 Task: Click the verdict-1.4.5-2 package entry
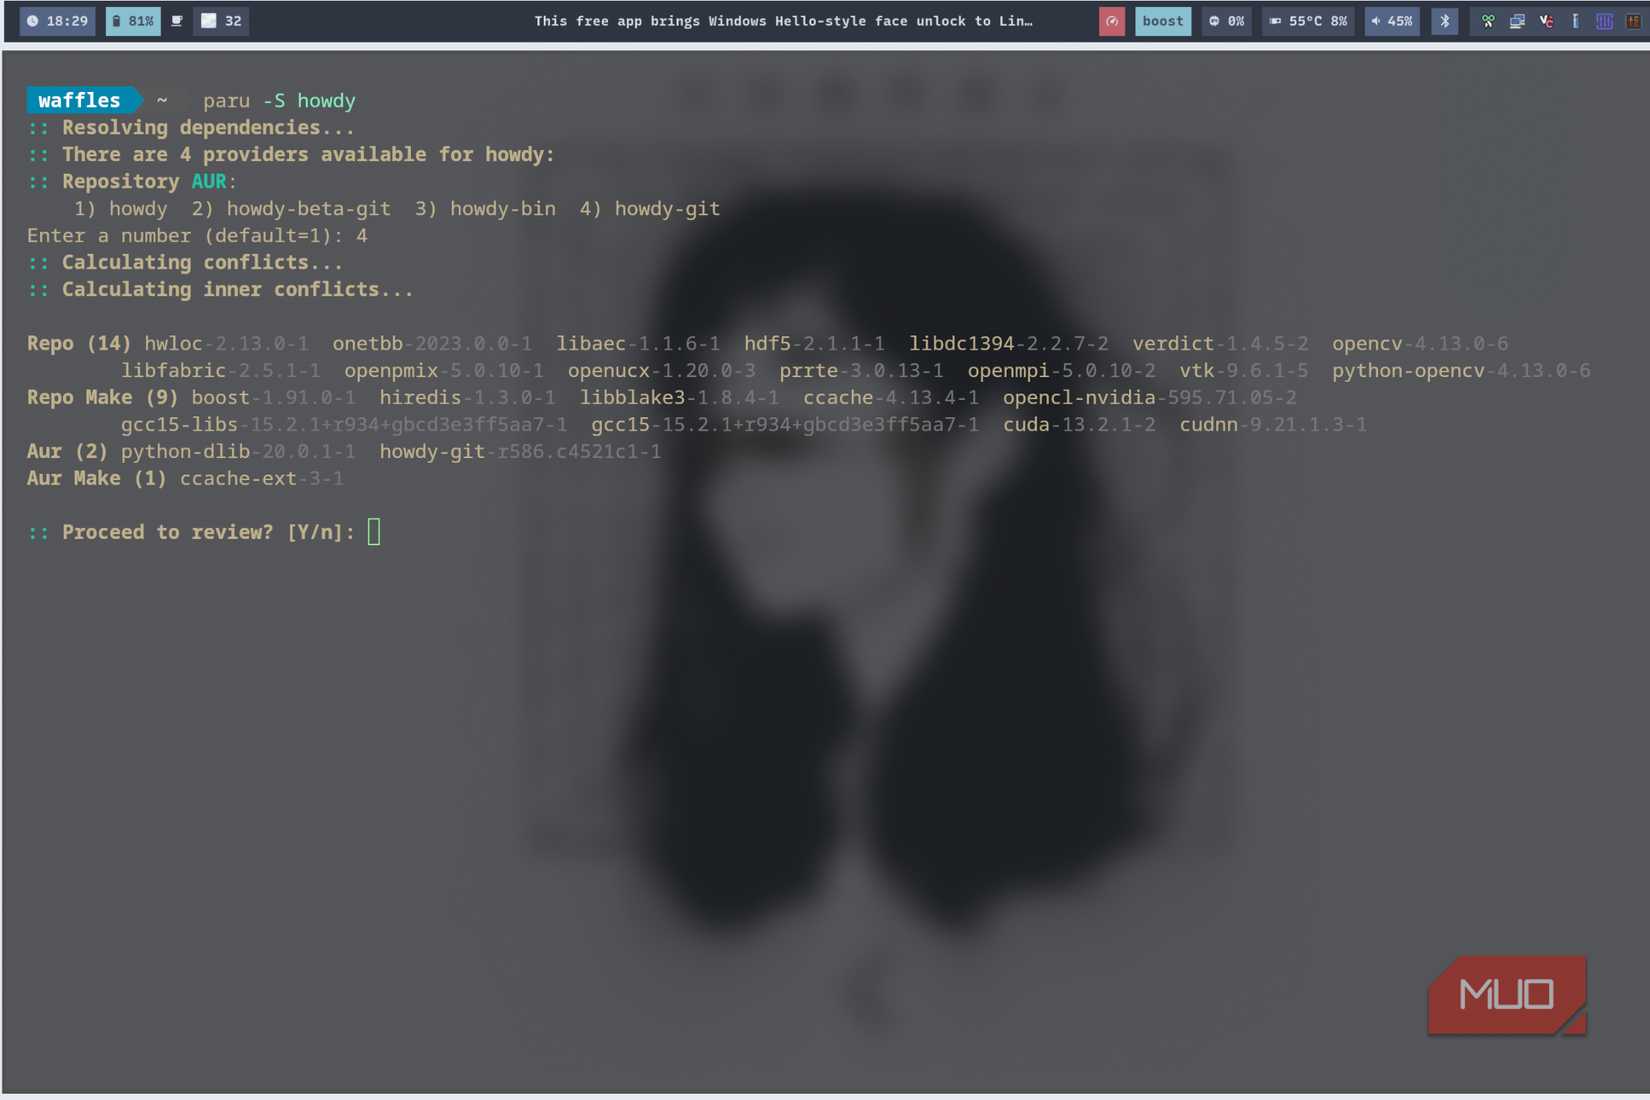point(1220,344)
